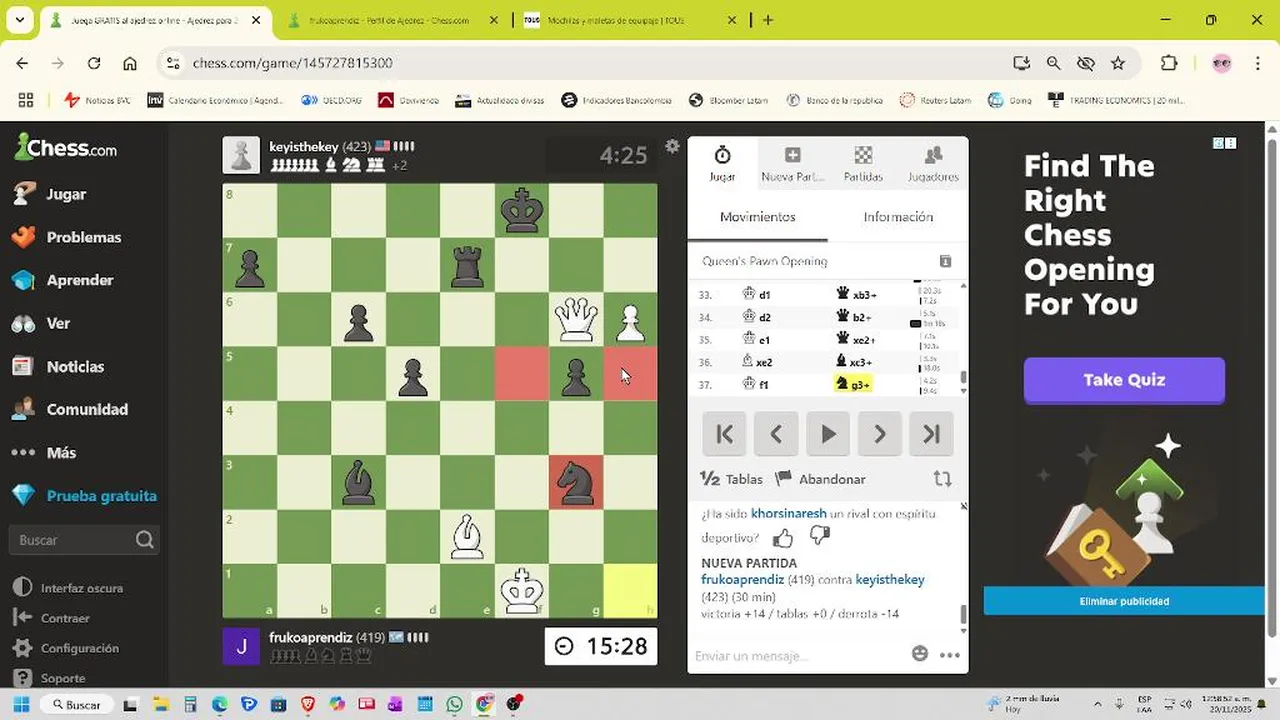Click the Take Quiz ad button
The width and height of the screenshot is (1280, 720).
tap(1124, 380)
